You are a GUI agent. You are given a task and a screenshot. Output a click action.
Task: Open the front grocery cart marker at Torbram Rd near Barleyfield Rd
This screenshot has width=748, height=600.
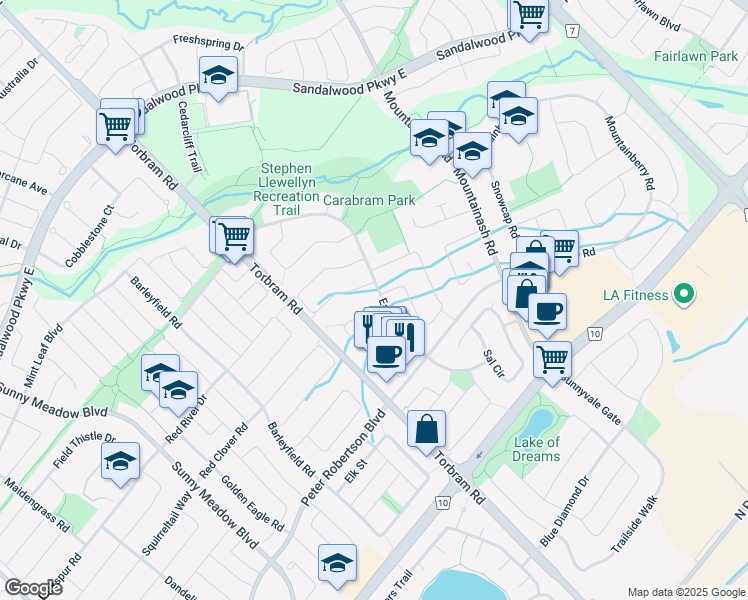pos(234,237)
